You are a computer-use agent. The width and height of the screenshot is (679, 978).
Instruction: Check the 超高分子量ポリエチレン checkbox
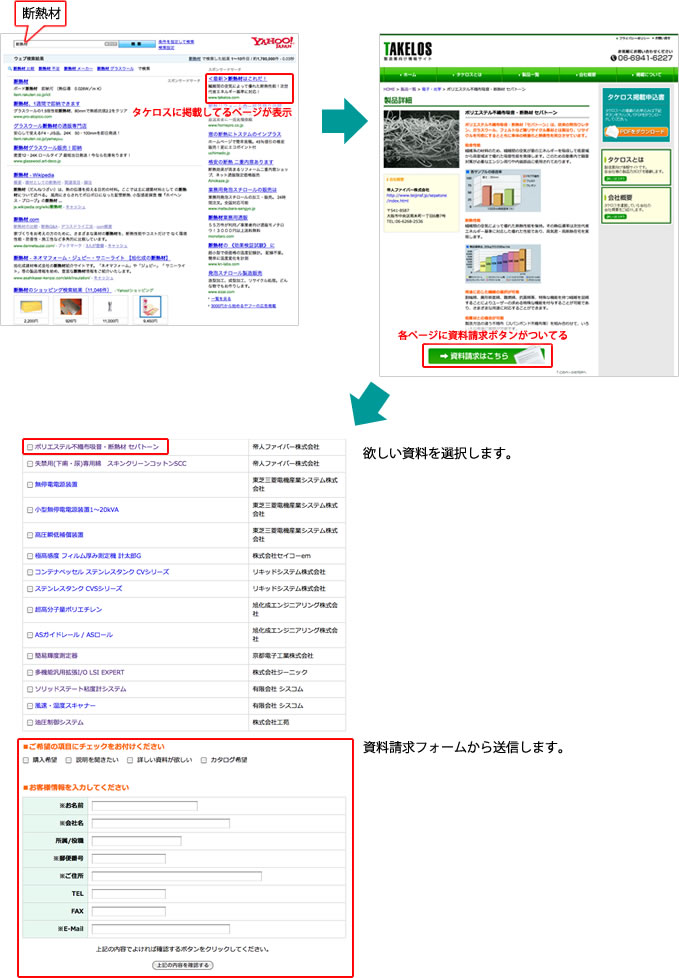click(29, 610)
